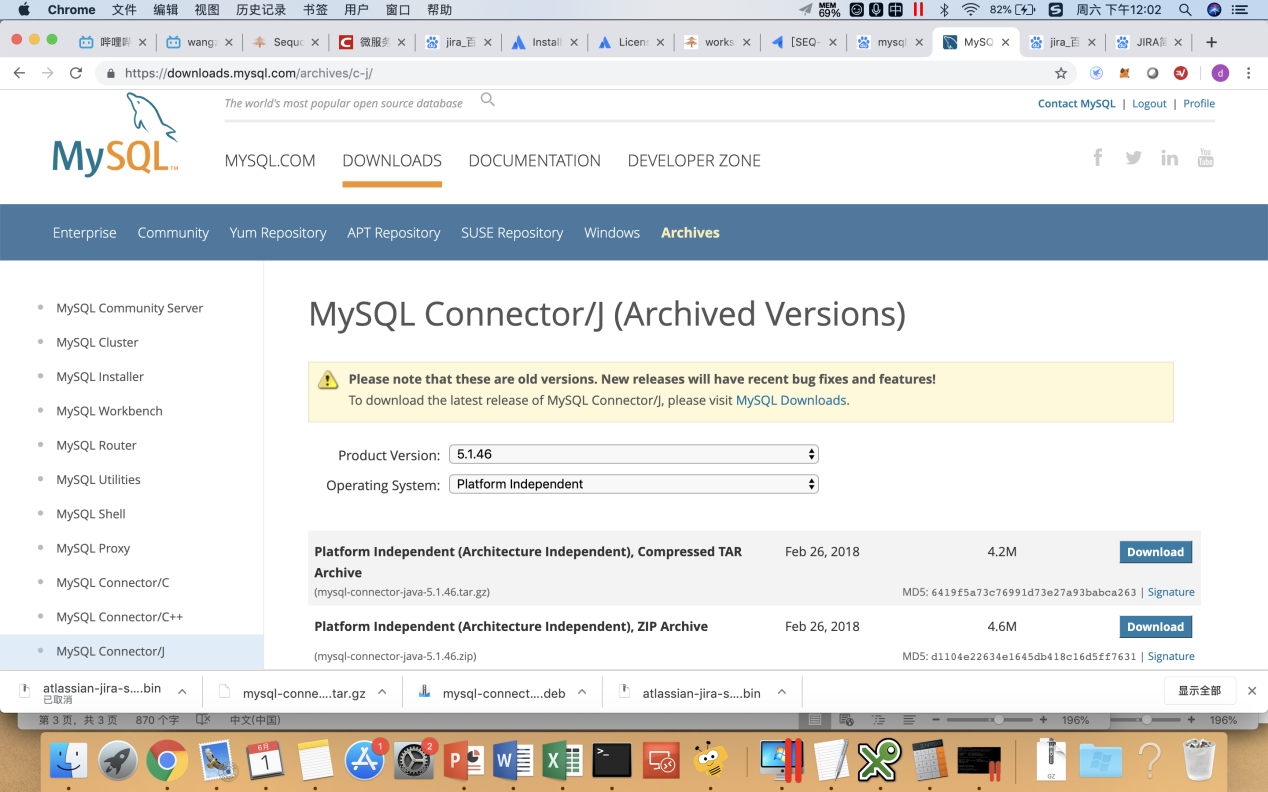
Task: Open MySQL Community Server in the sidebar
Action: click(130, 308)
